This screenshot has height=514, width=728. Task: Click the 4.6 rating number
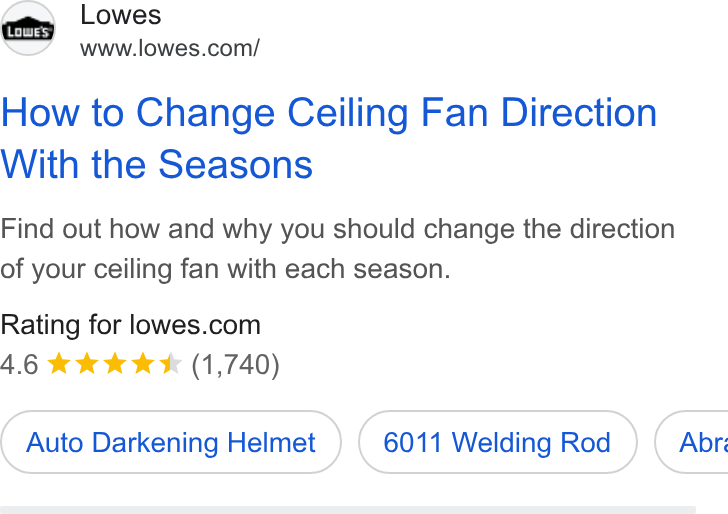19,364
